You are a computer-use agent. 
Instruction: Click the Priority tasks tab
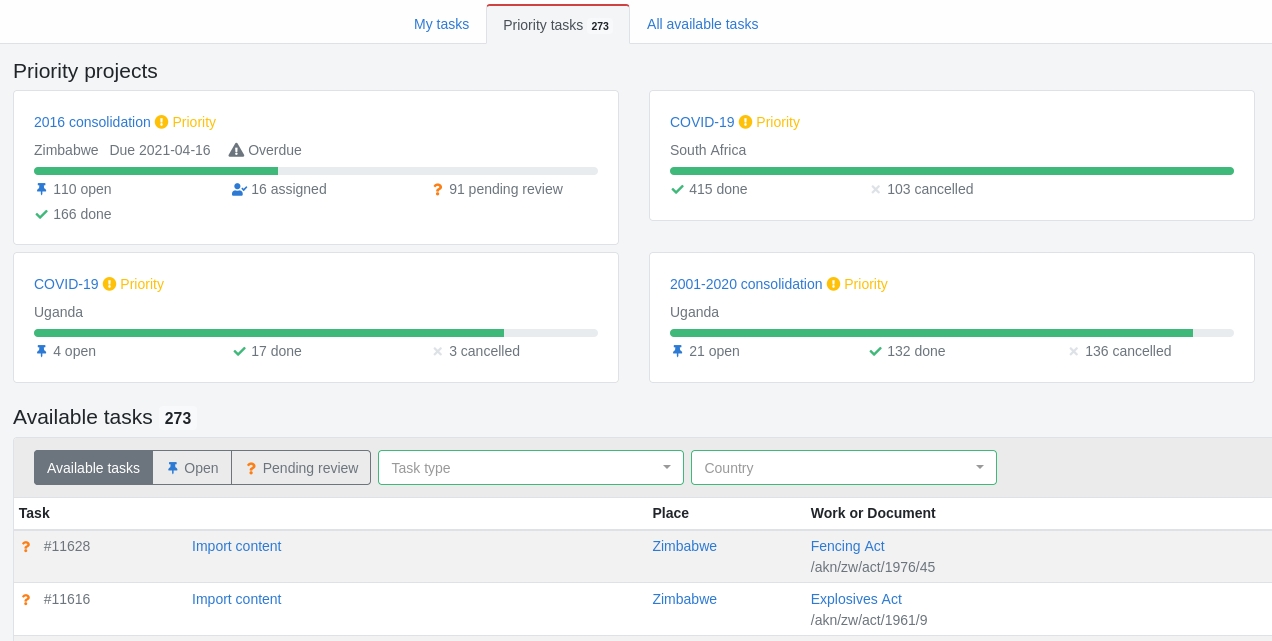[556, 25]
